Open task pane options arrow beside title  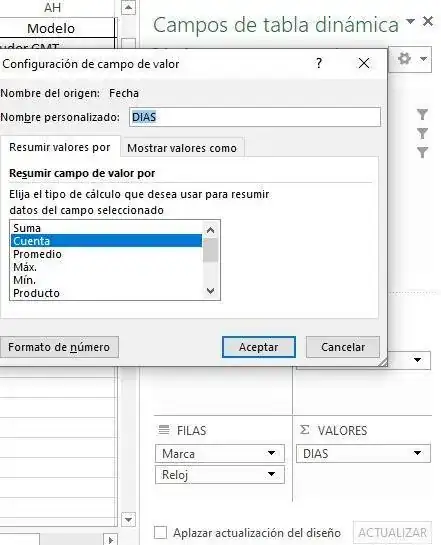click(x=410, y=21)
